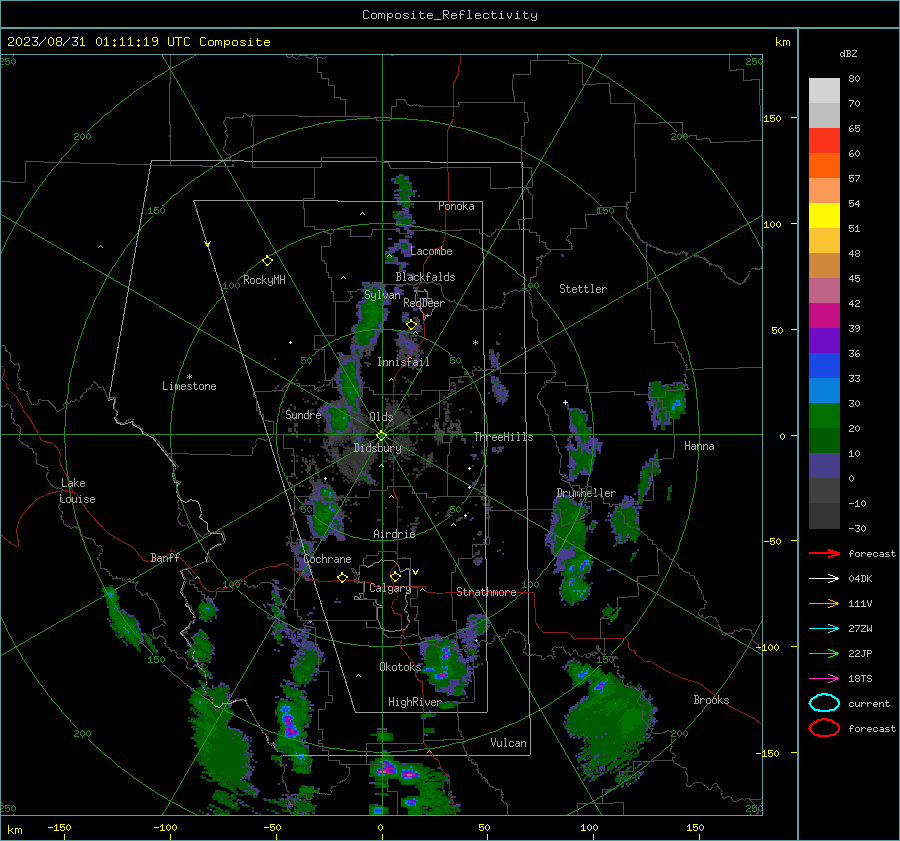Click the Sylvan label on map
Viewport: 900px width, 841px height.
click(382, 295)
